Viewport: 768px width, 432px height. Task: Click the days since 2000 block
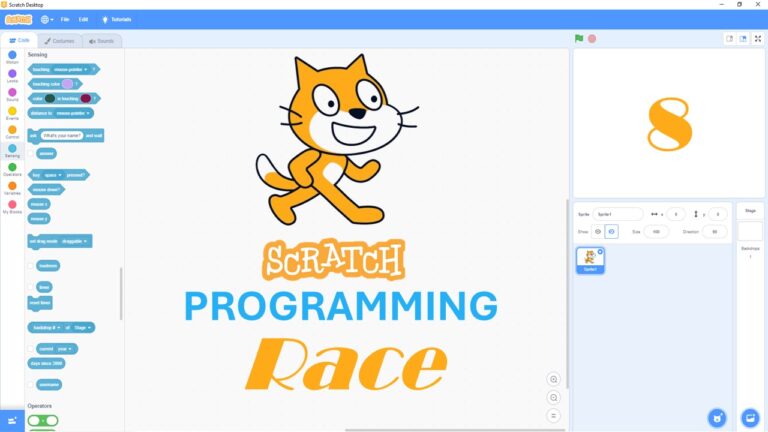47,363
